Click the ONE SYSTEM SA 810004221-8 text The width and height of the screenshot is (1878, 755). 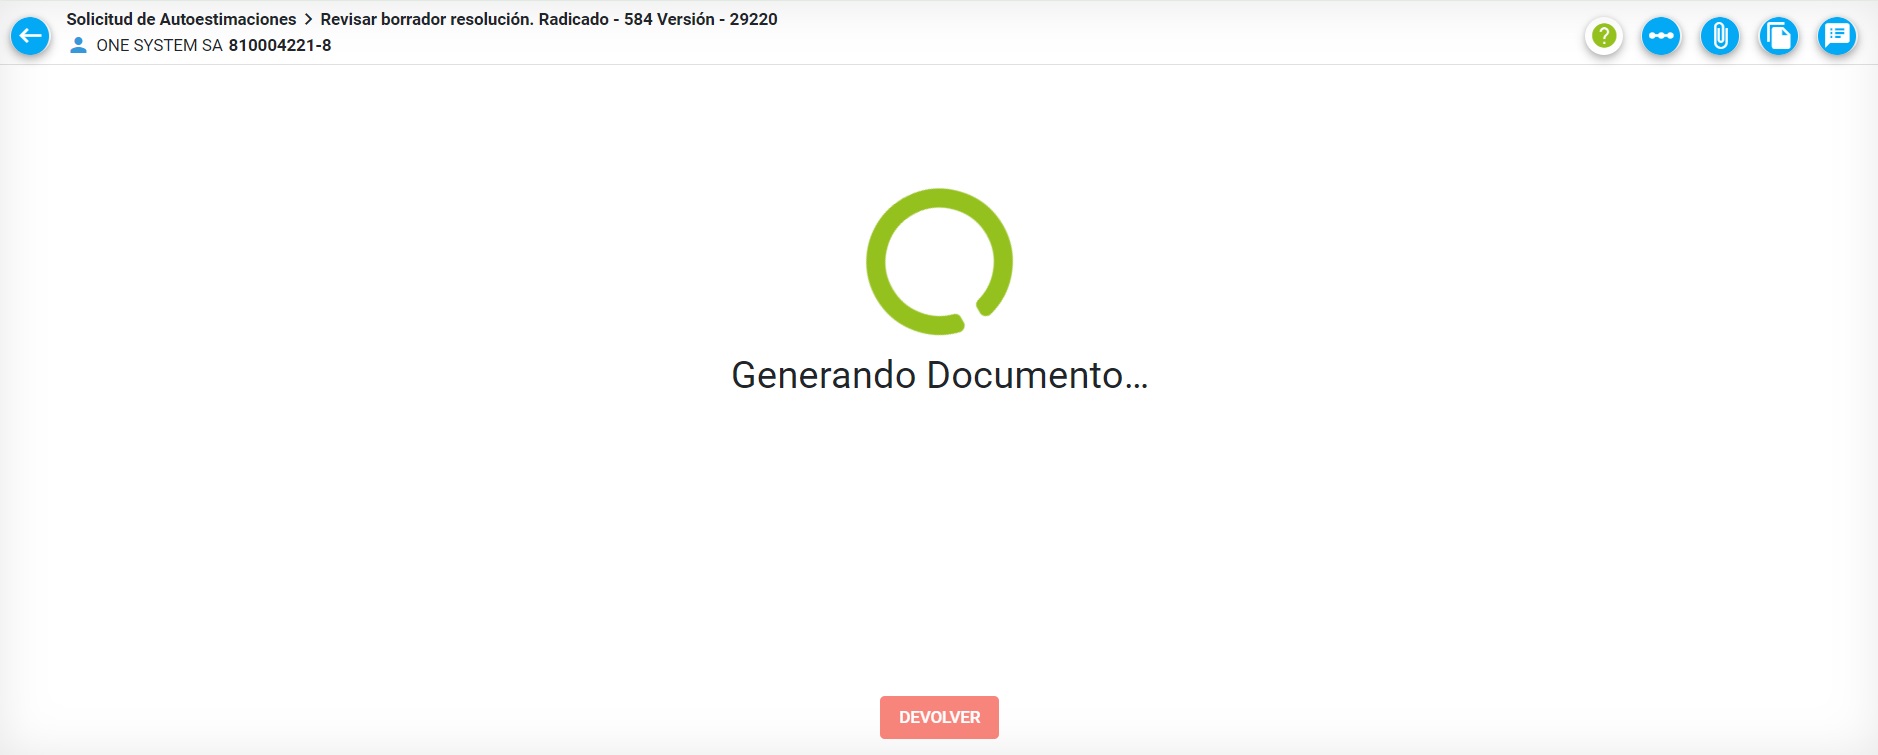point(214,45)
